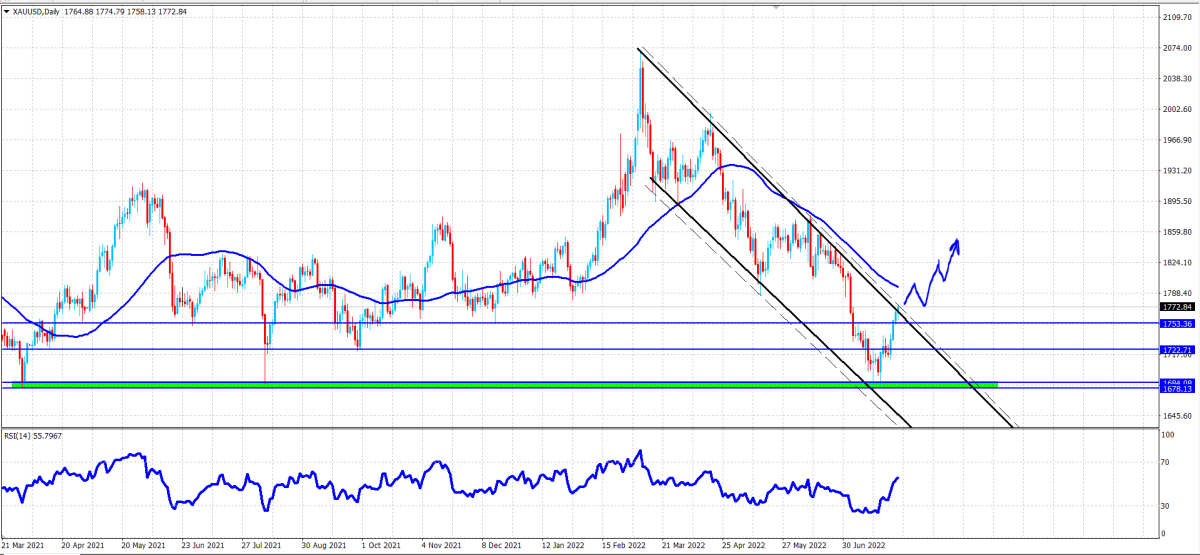Click the 2109.70 price scale label
Screen dimensions: 1200x555
click(x=1176, y=17)
